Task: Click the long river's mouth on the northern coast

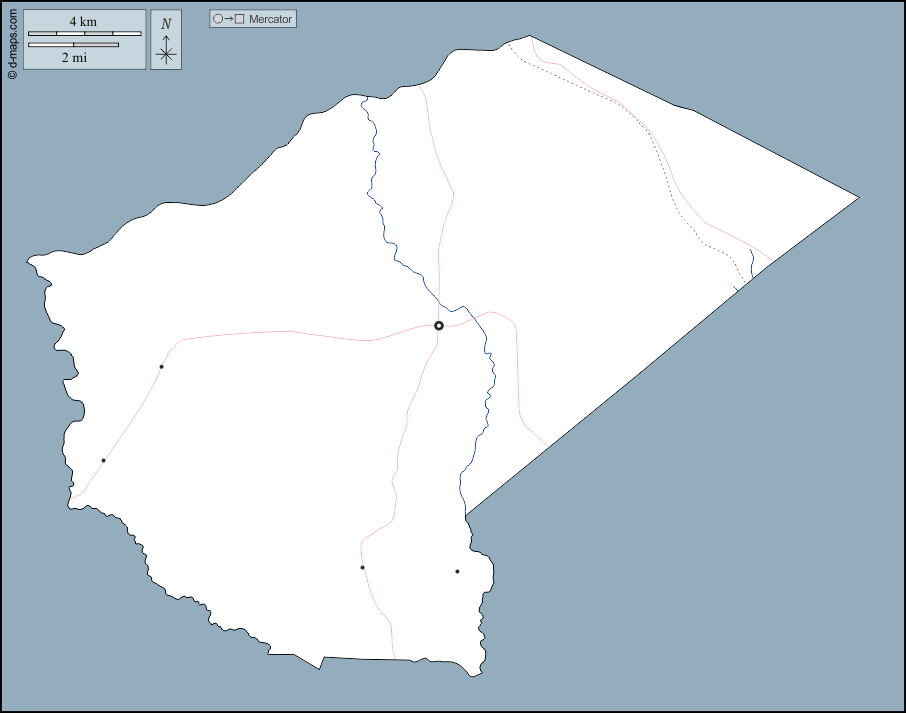Action: coord(363,98)
